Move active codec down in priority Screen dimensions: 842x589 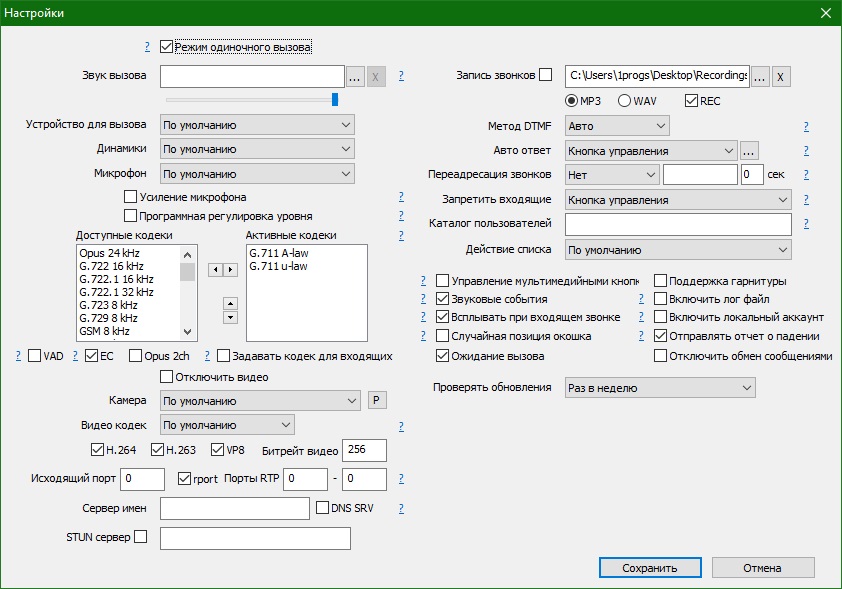pos(230,317)
